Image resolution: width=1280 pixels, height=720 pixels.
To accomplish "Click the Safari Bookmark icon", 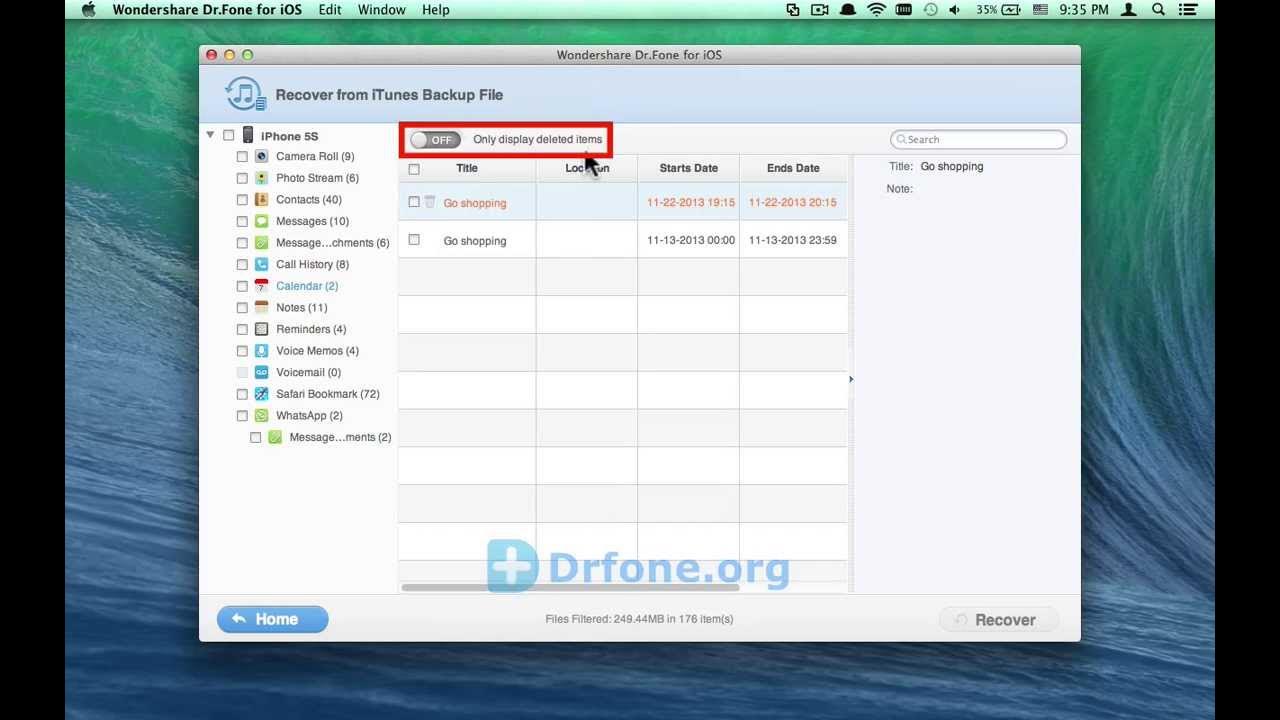I will (261, 394).
